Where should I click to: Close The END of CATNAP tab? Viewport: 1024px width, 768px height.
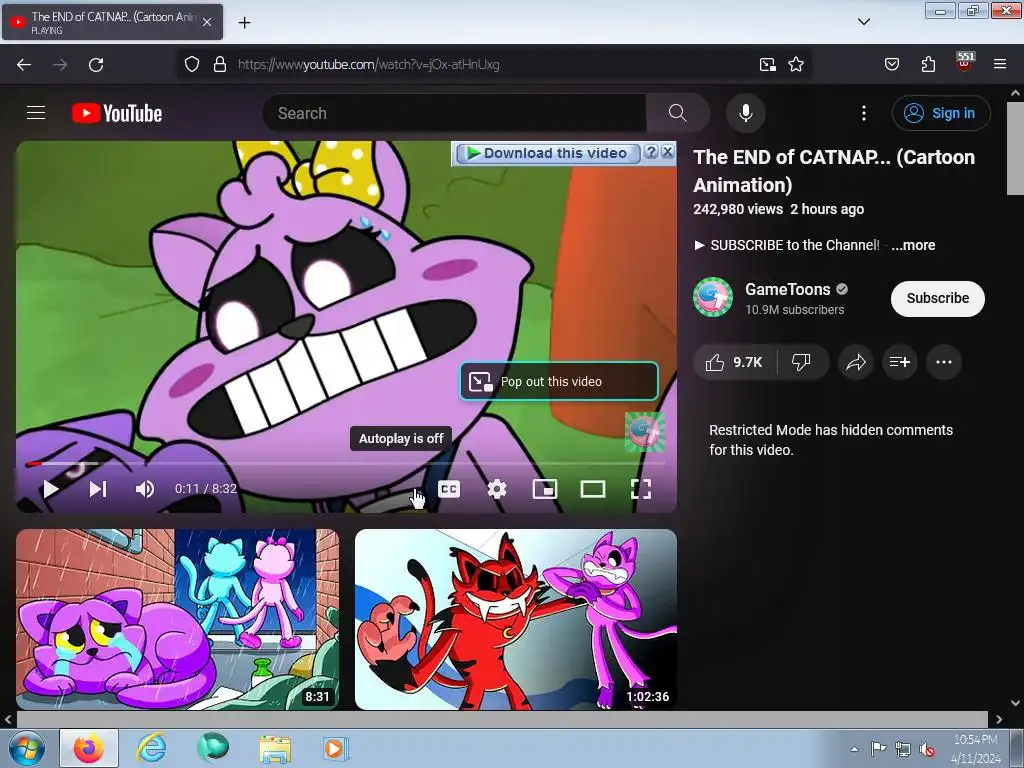[x=207, y=22]
